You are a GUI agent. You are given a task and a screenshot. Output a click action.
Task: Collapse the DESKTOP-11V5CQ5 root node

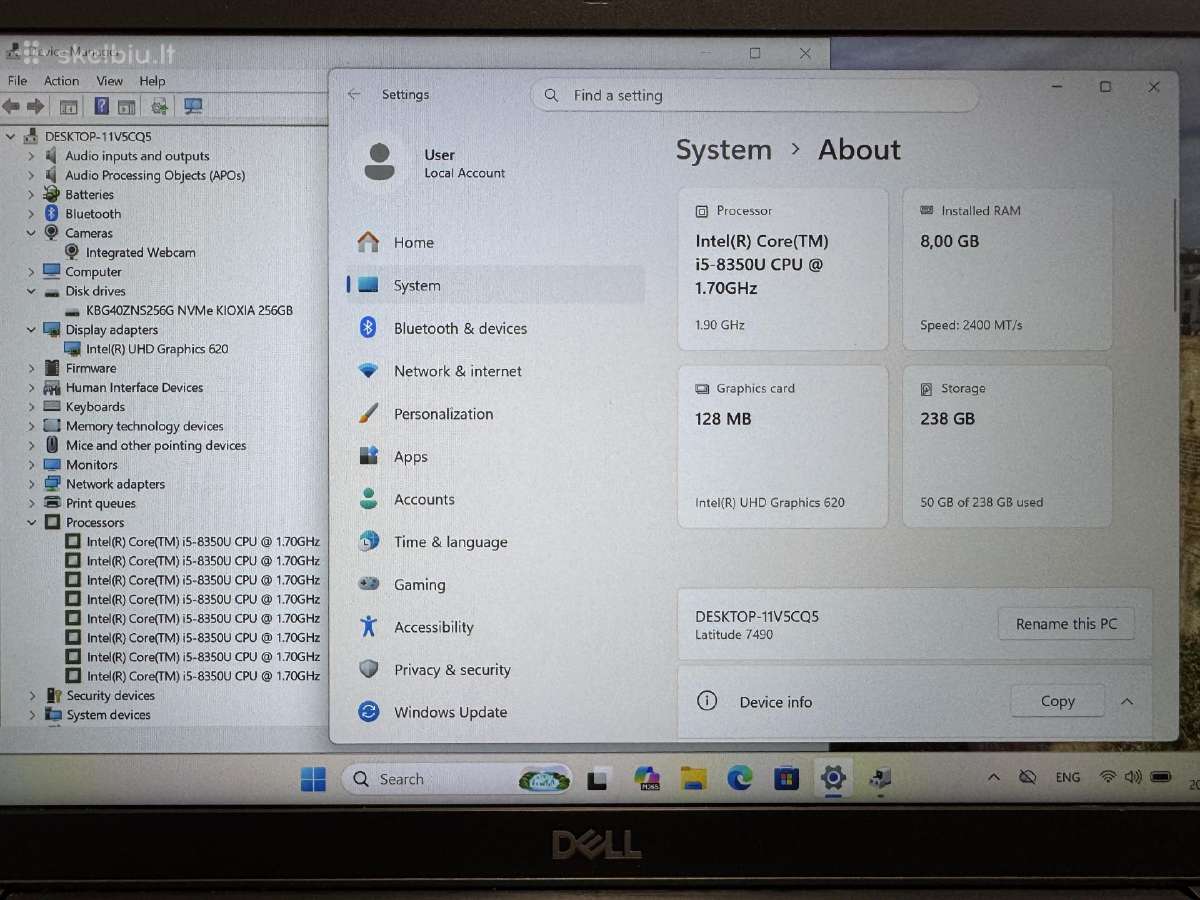click(11, 136)
